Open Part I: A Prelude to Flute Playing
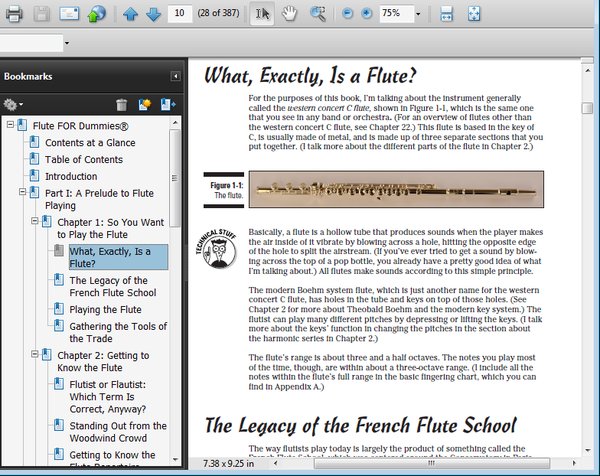 (x=99, y=199)
